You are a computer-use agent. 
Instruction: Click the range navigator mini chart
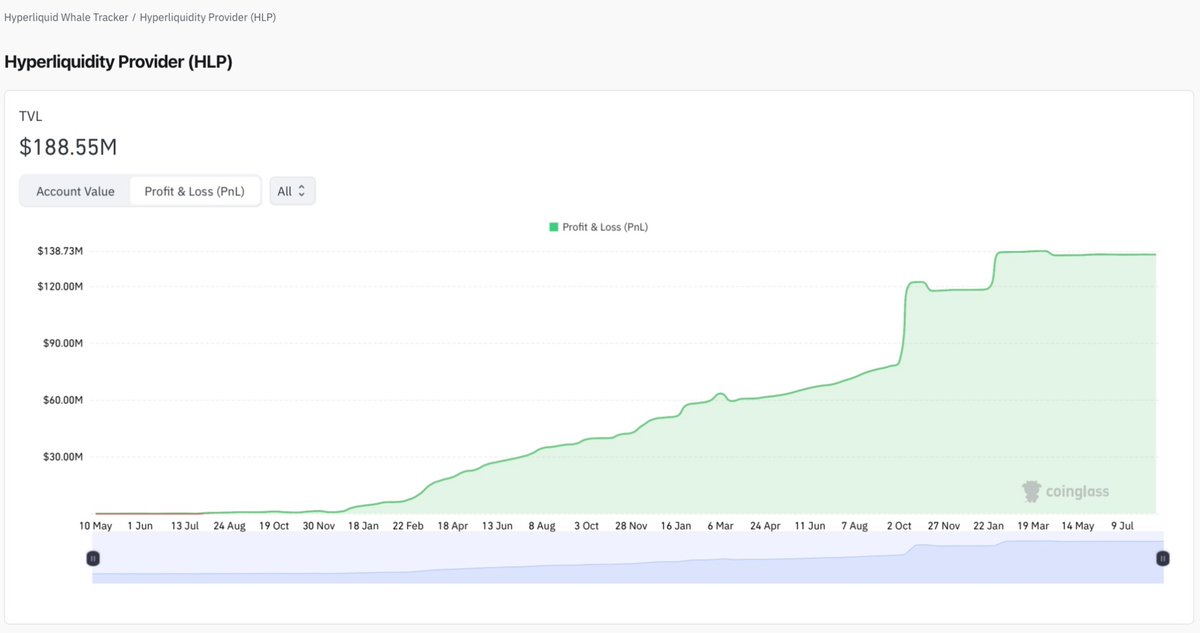pos(628,558)
